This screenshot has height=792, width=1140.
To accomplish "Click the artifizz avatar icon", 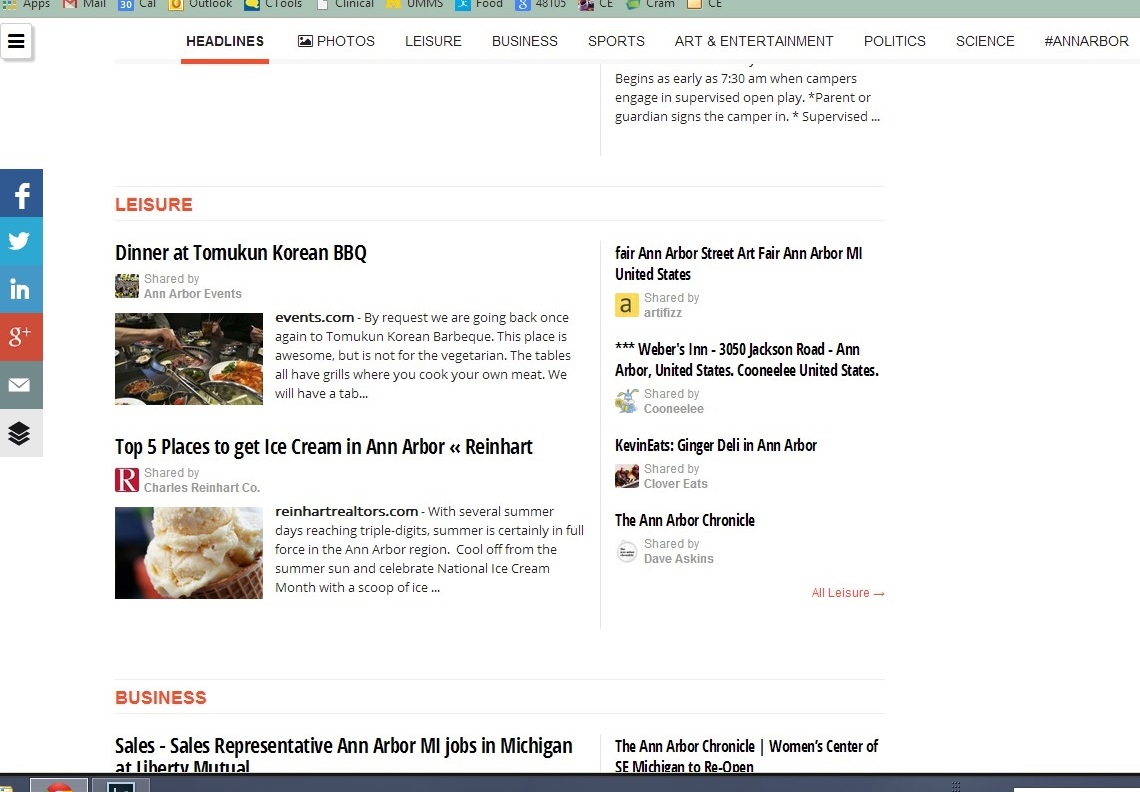I will coord(627,306).
